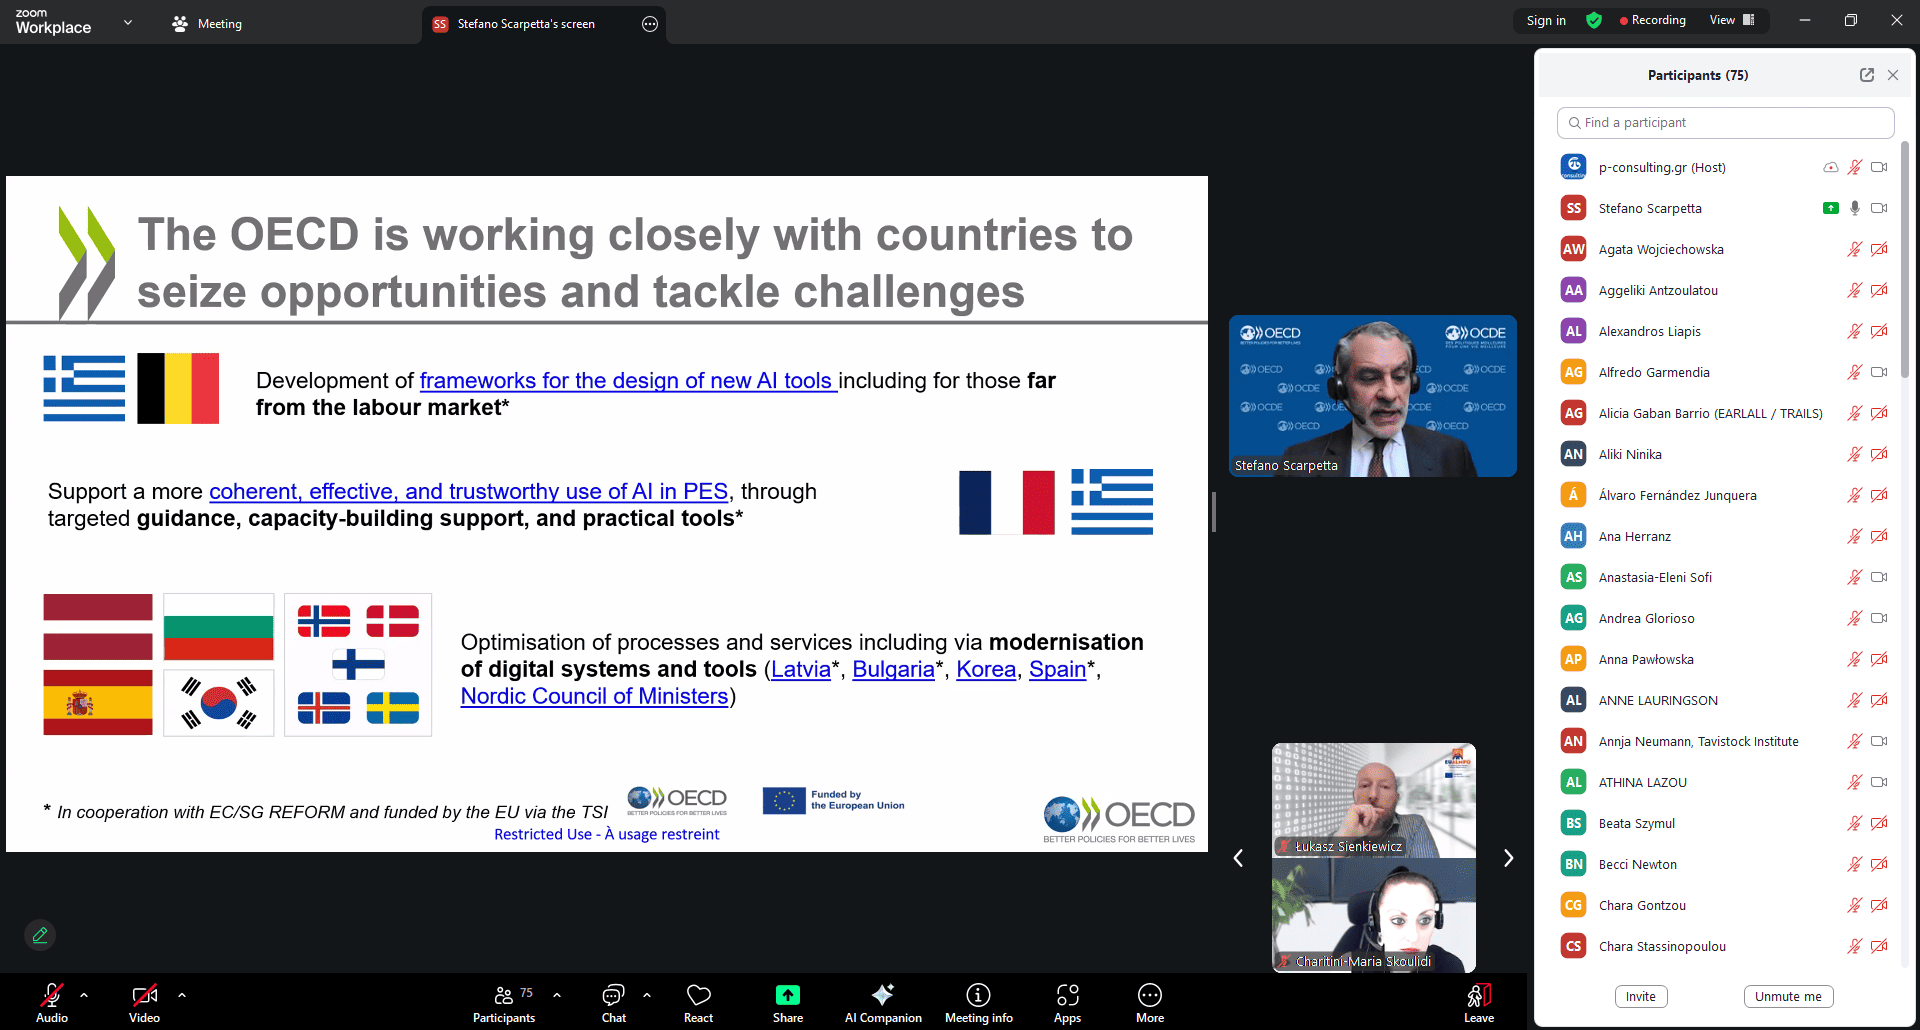Open the React emoji menu
Image resolution: width=1920 pixels, height=1030 pixels.
(698, 1002)
